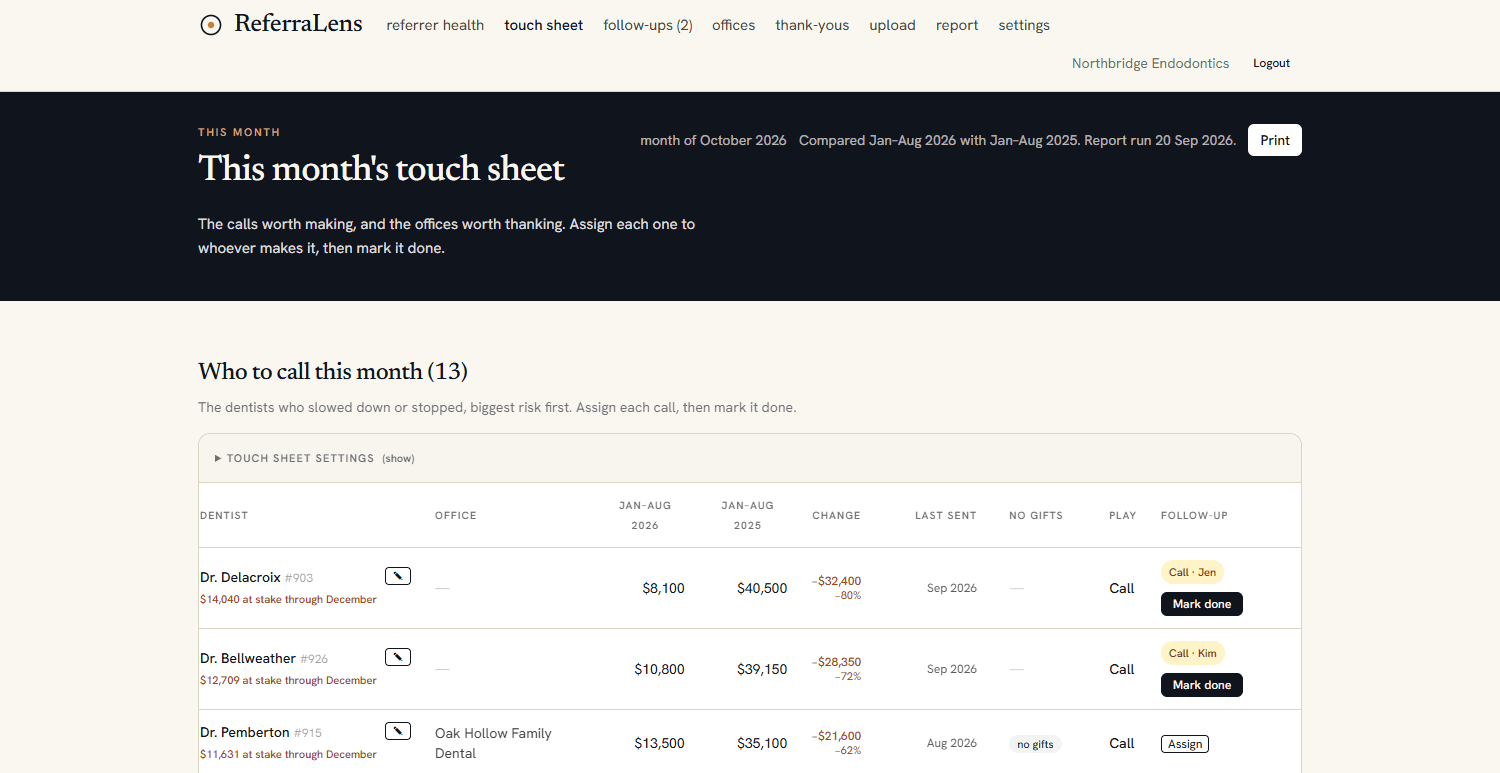Click the Dentist column header
The image size is (1500, 773).
224,515
